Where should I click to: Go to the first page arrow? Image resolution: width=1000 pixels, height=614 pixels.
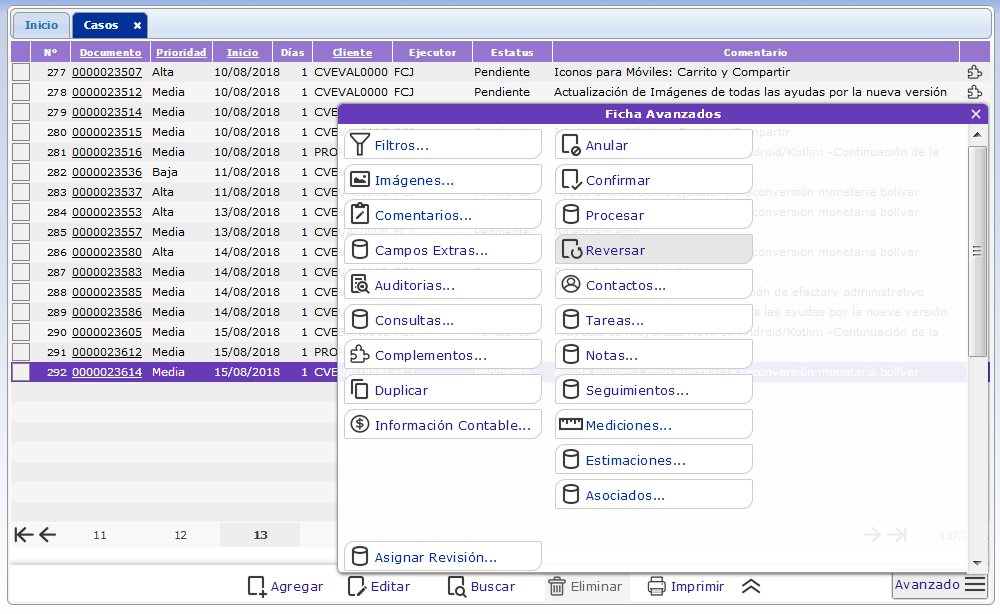pyautogui.click(x=24, y=535)
